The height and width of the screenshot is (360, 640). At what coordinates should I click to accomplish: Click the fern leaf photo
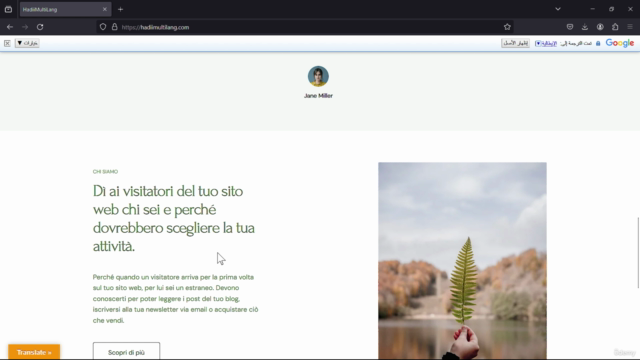(462, 260)
